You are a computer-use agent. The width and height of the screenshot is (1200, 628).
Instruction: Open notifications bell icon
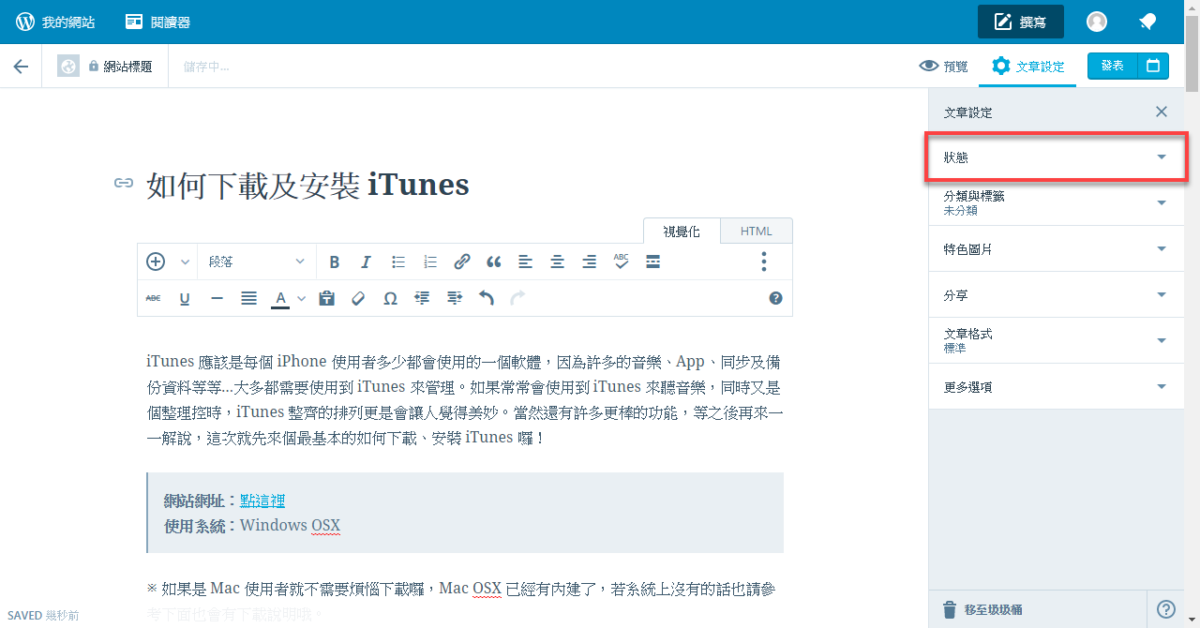(1148, 22)
